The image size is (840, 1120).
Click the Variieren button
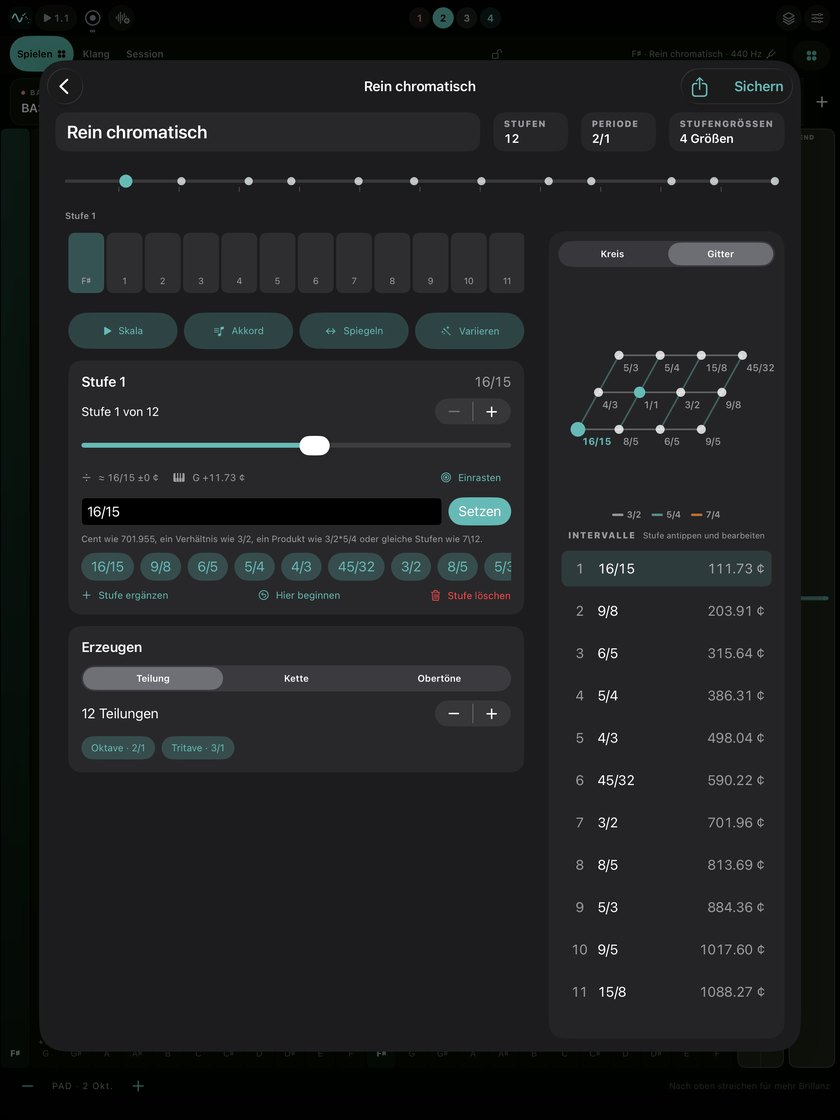pyautogui.click(x=469, y=331)
